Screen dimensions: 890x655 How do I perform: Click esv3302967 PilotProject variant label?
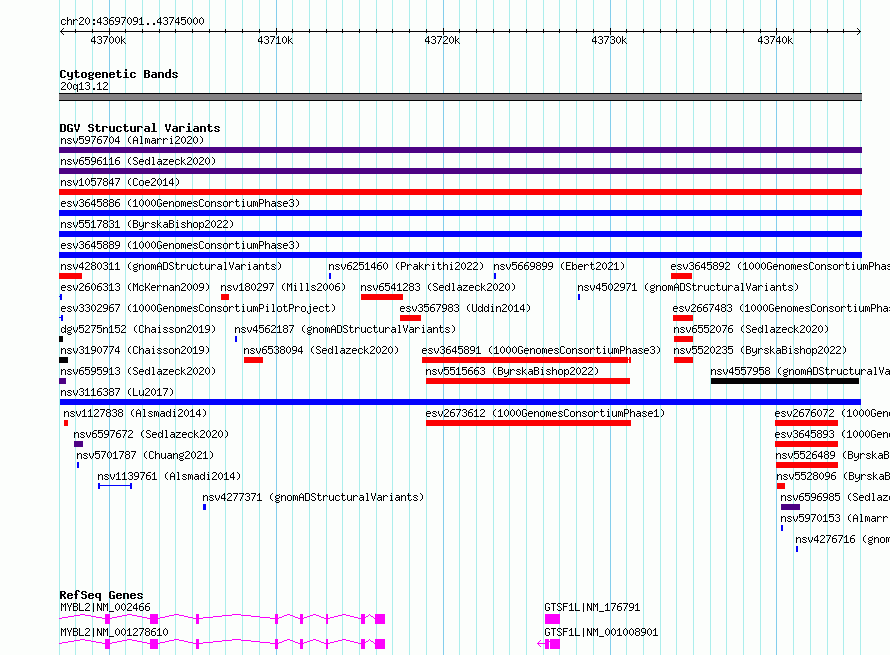coord(198,308)
